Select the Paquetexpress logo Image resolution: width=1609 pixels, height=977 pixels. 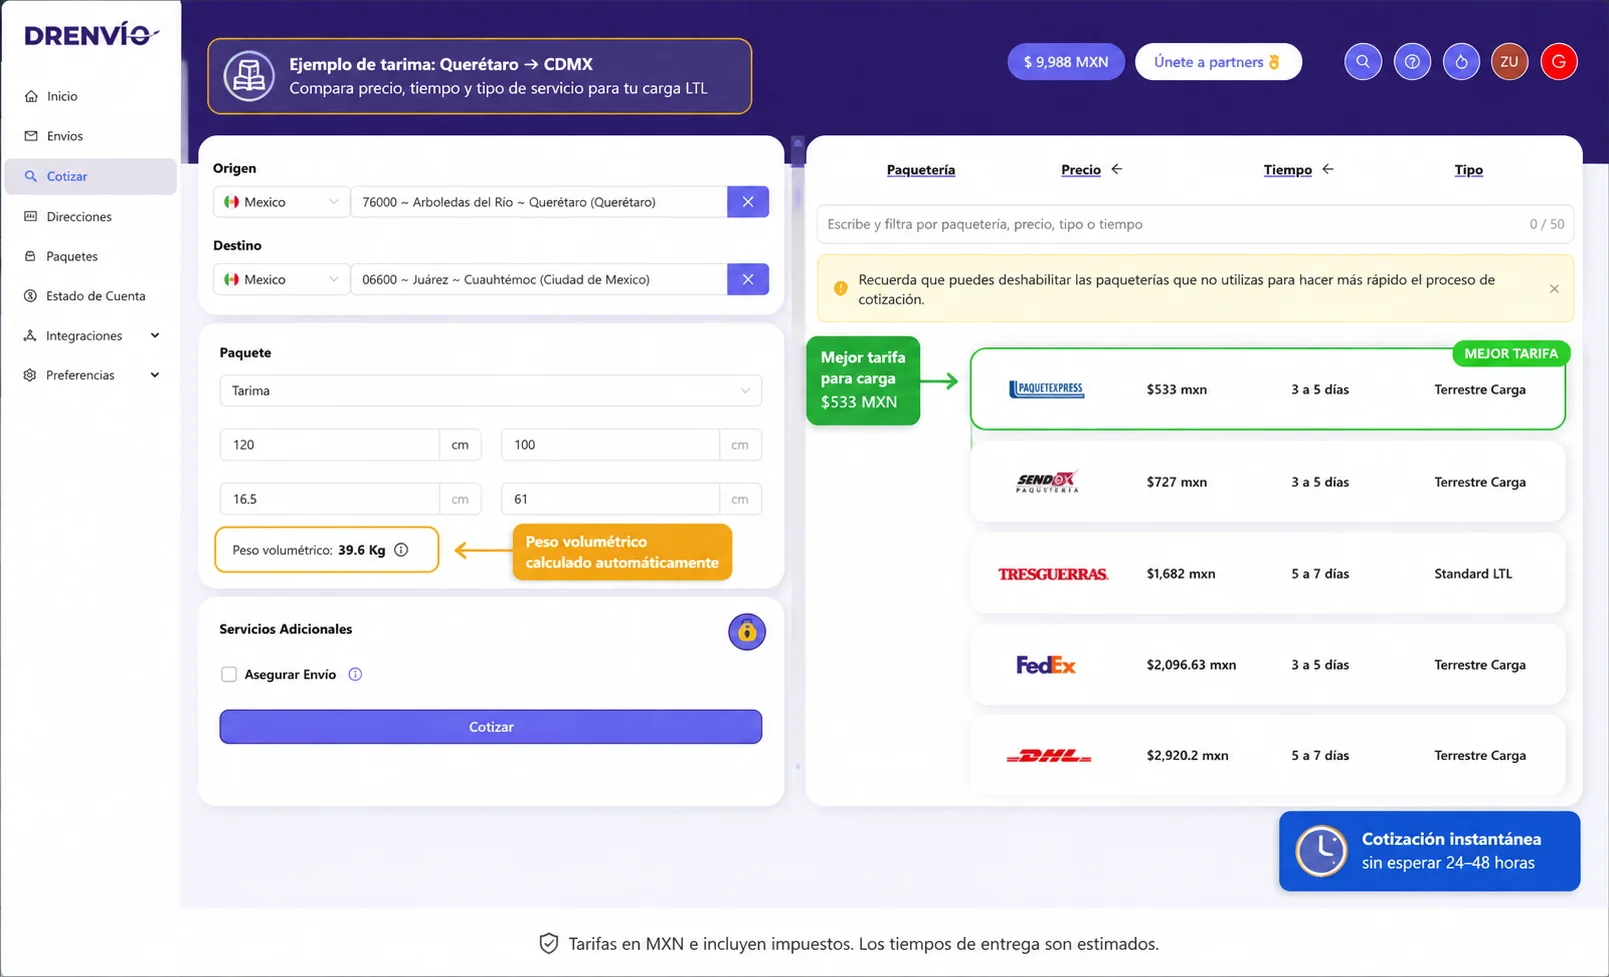click(x=1046, y=389)
